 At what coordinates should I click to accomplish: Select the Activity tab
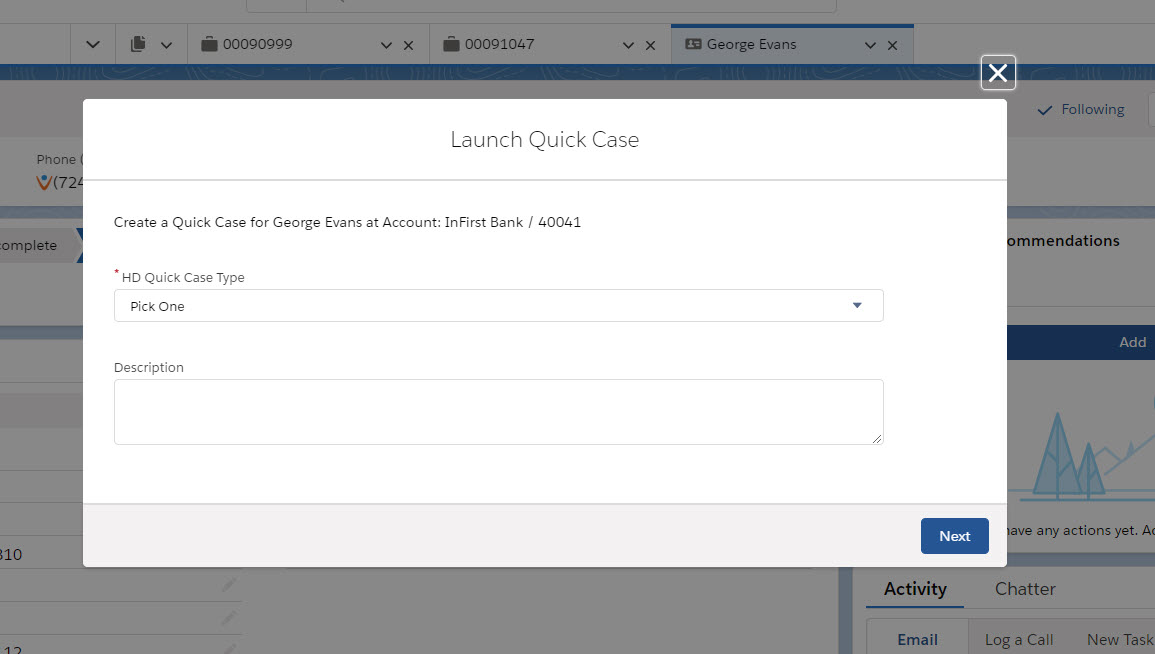tap(914, 589)
